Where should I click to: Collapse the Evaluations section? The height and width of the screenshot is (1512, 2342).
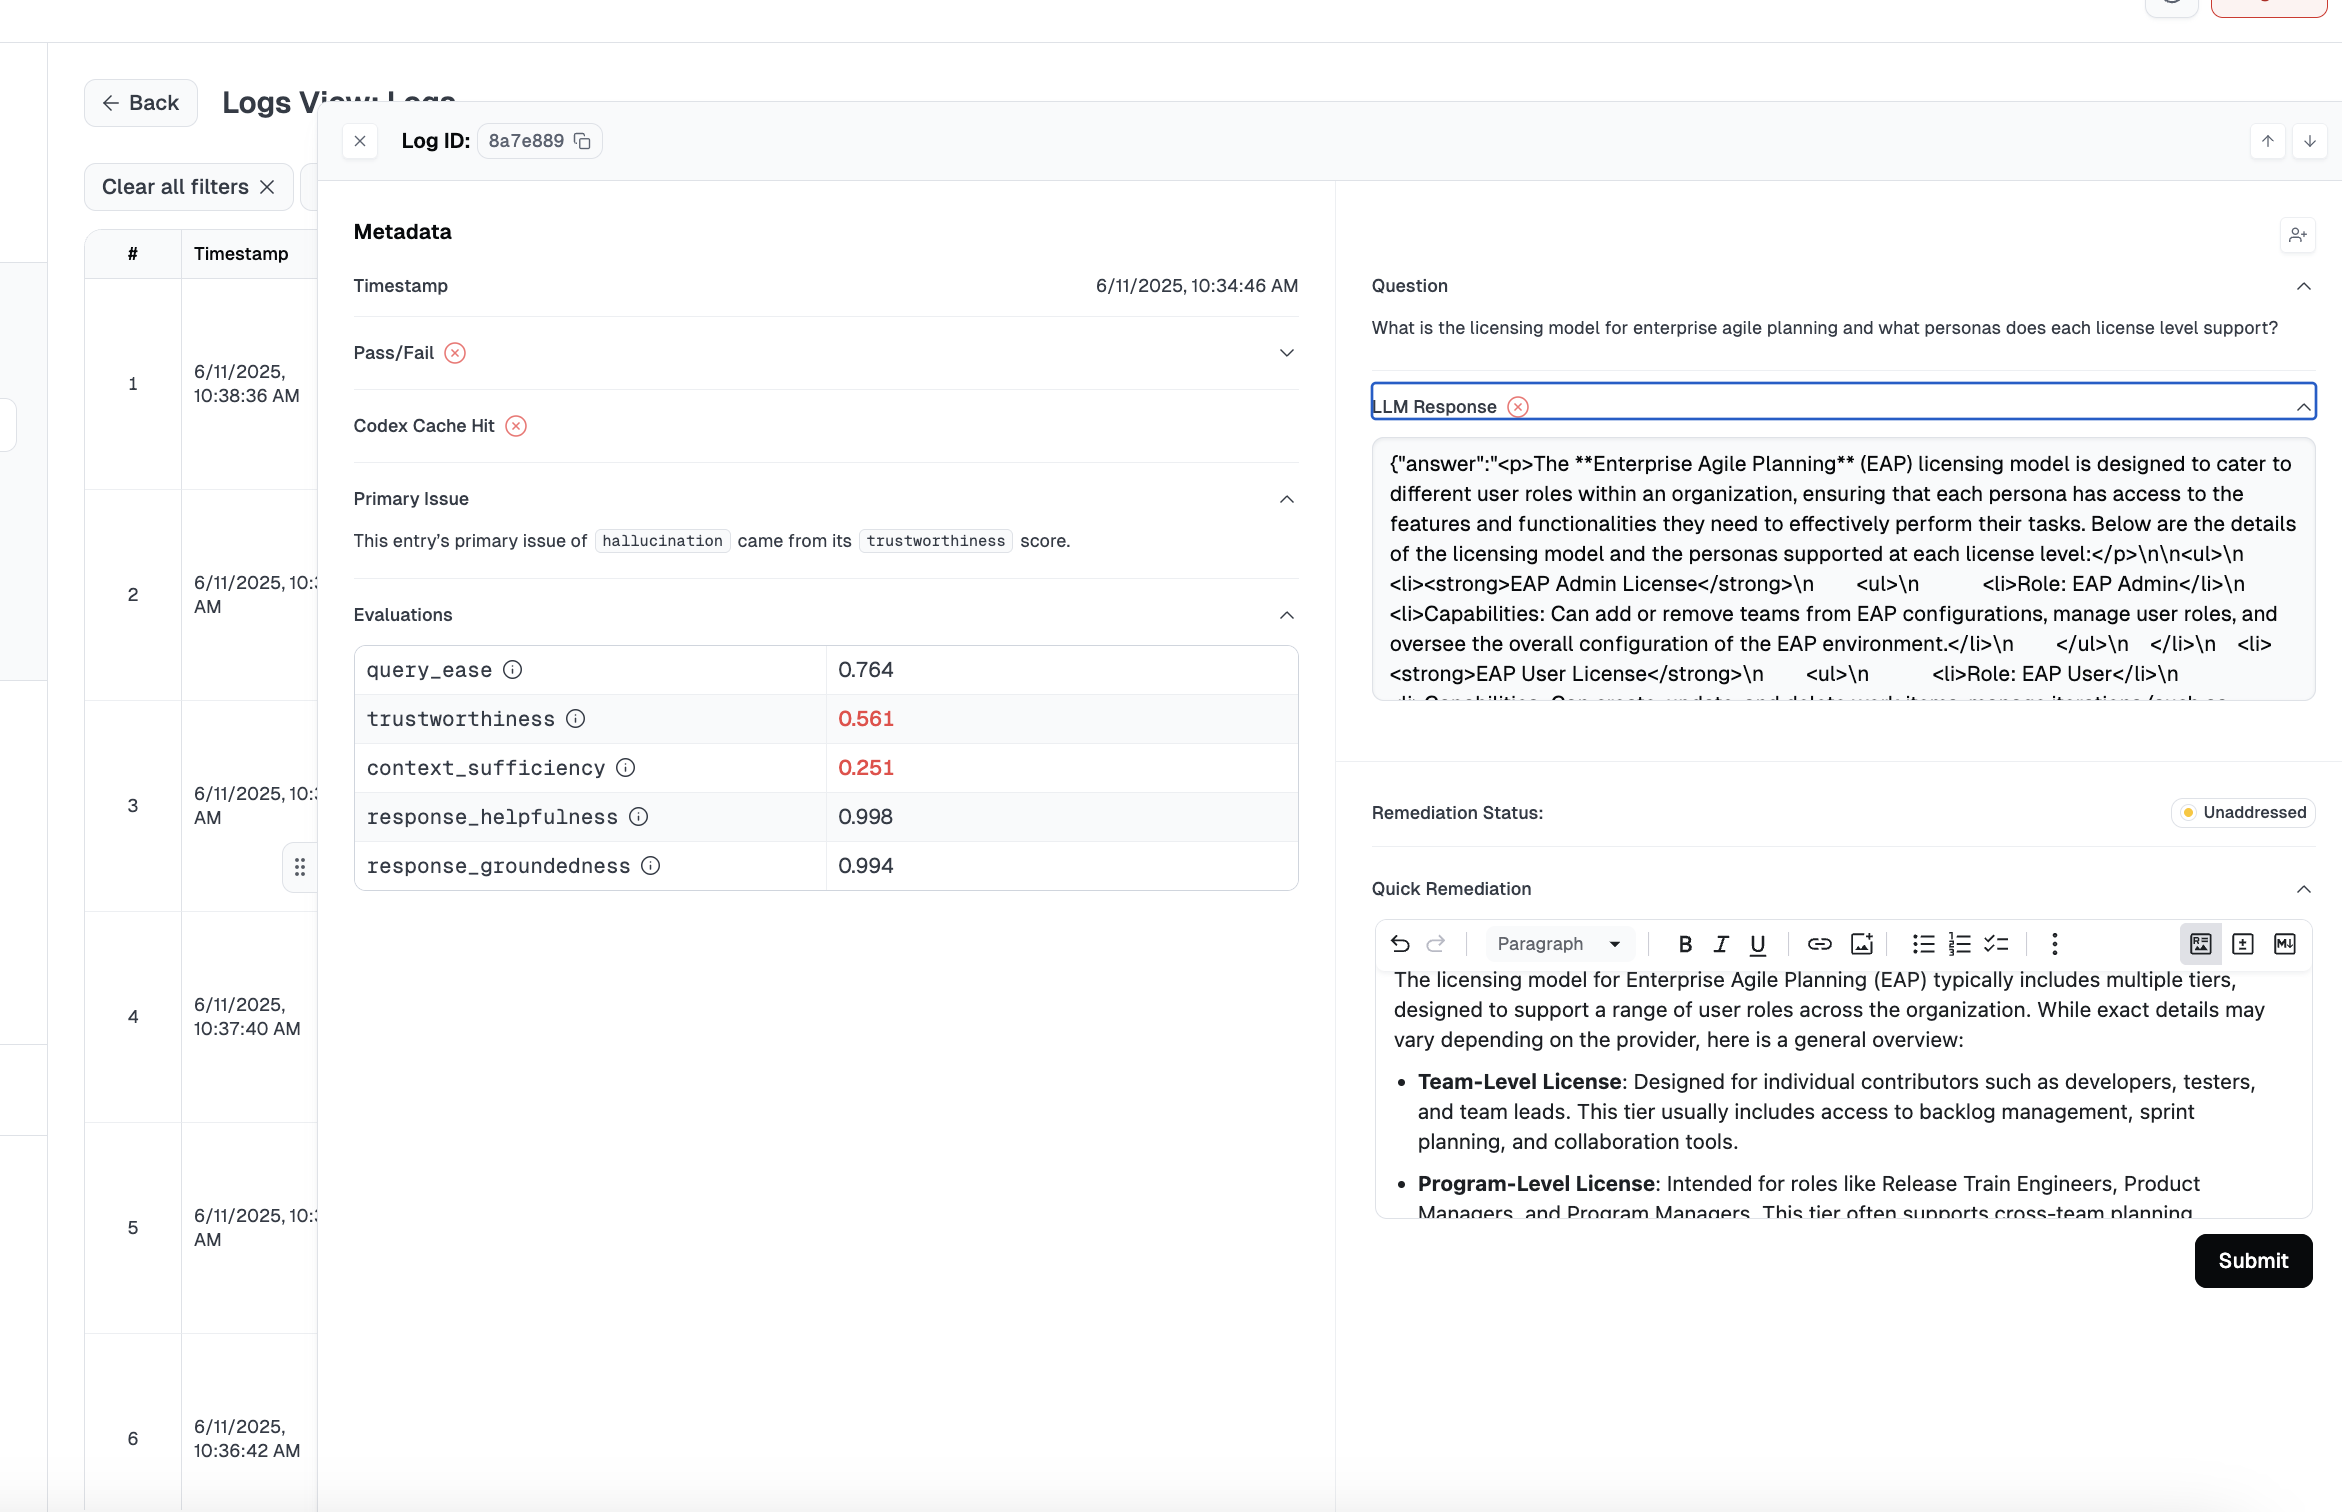1287,615
